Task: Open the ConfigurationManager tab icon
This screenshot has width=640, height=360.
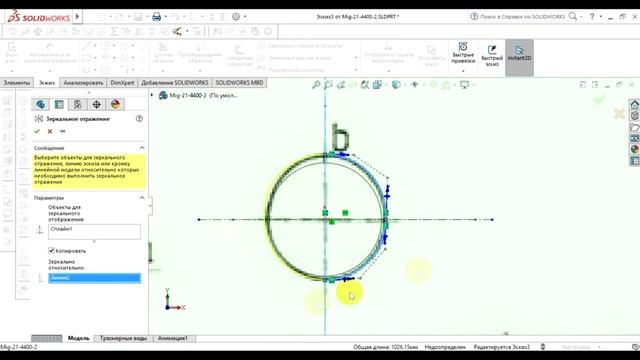Action: pos(78,104)
